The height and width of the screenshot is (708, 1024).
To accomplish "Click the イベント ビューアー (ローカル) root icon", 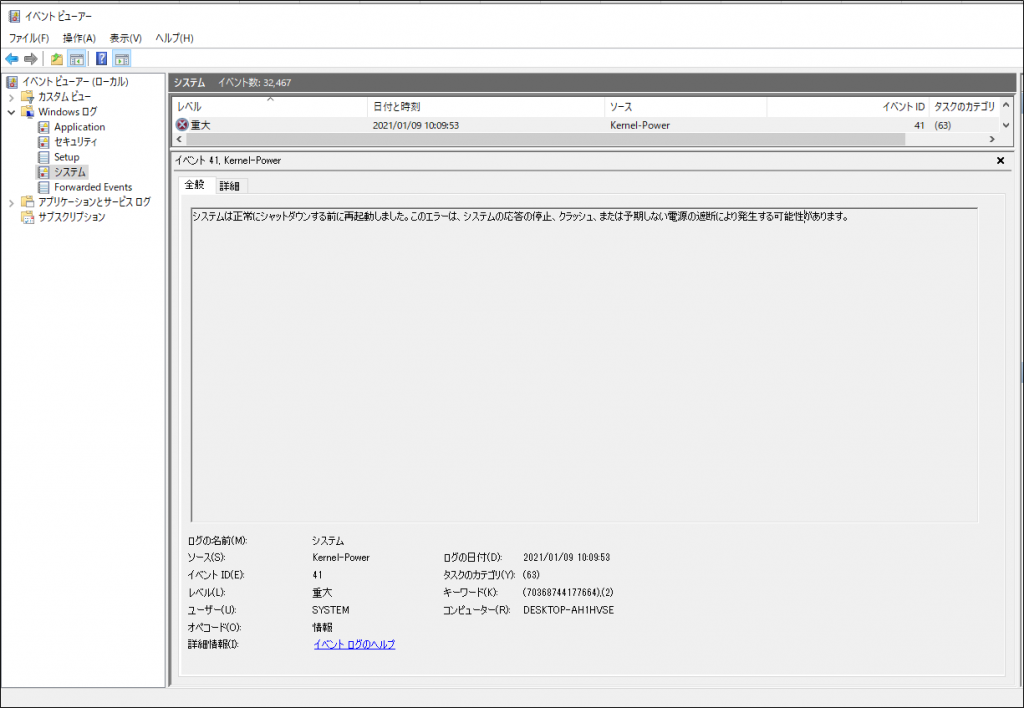I will pos(12,82).
